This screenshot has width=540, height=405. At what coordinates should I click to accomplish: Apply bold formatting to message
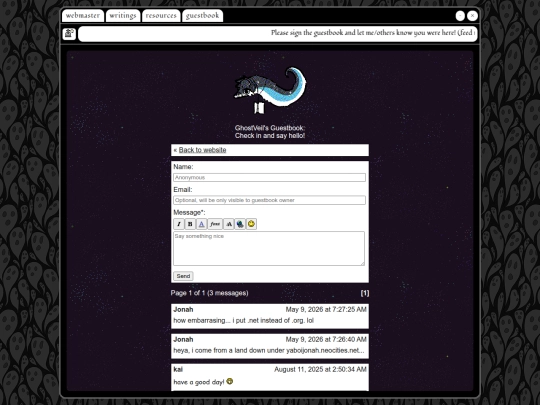tap(190, 224)
